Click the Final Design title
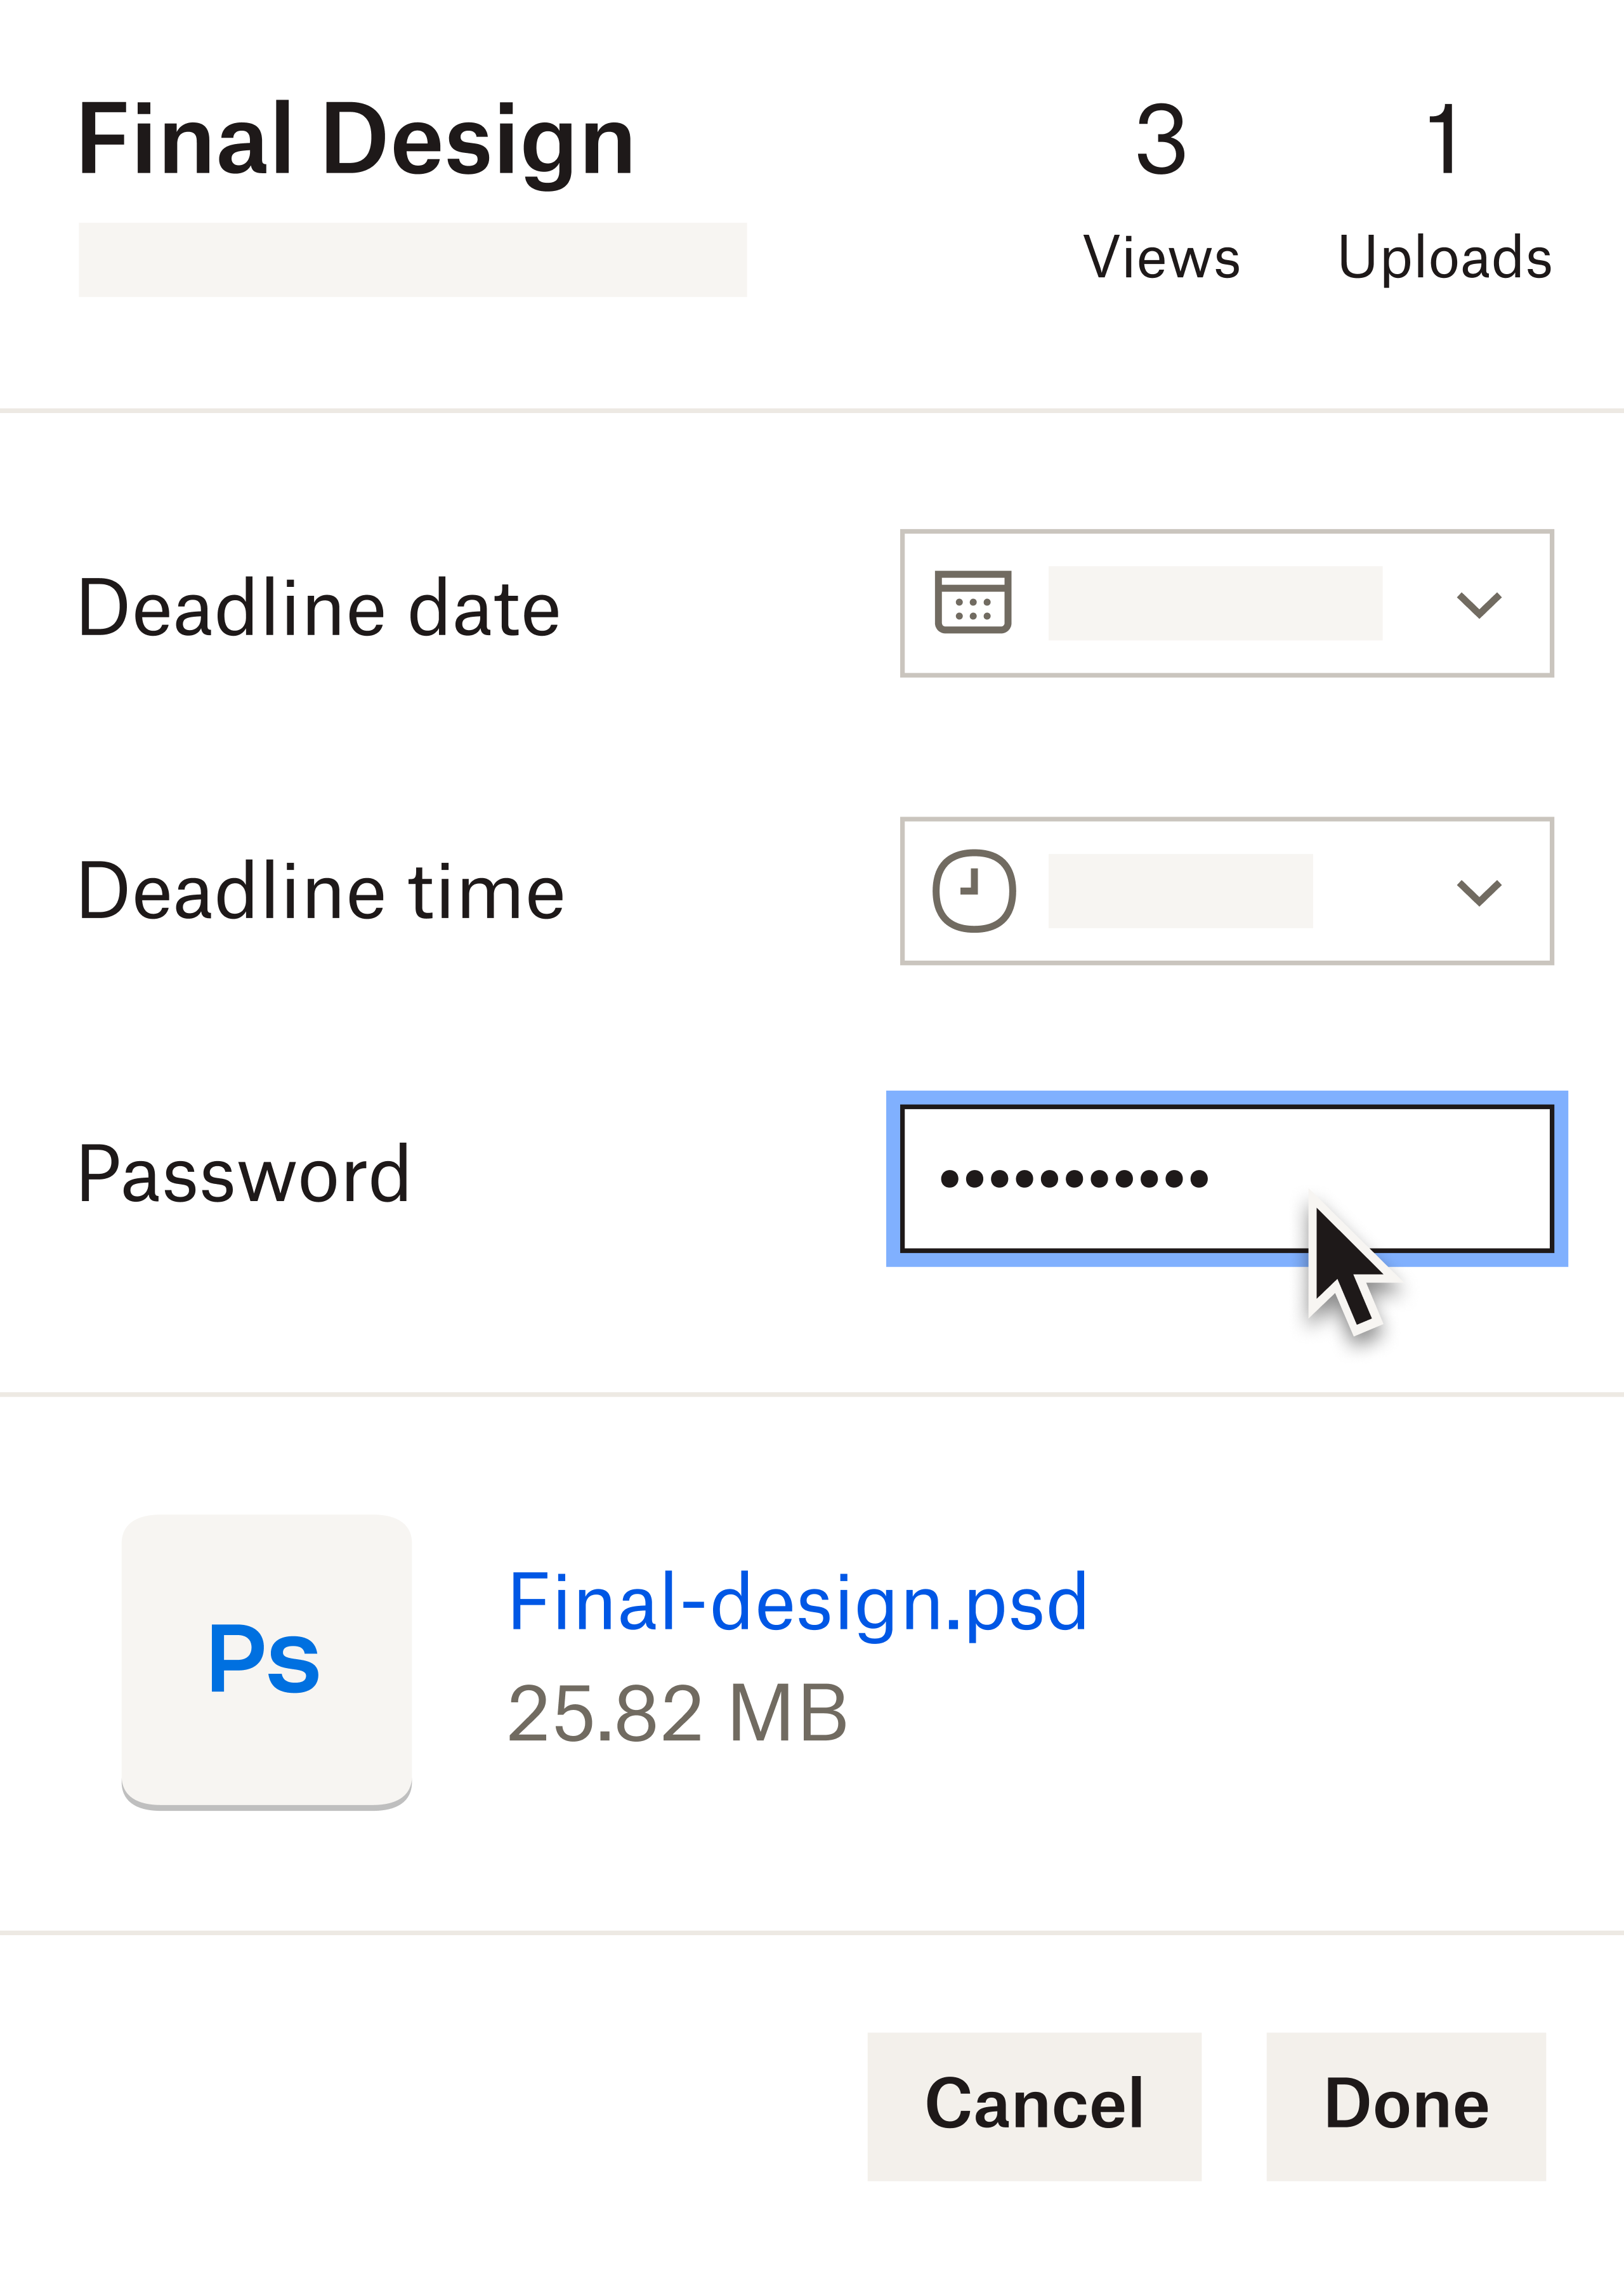Viewport: 1624px width, 2274px height. [356, 140]
